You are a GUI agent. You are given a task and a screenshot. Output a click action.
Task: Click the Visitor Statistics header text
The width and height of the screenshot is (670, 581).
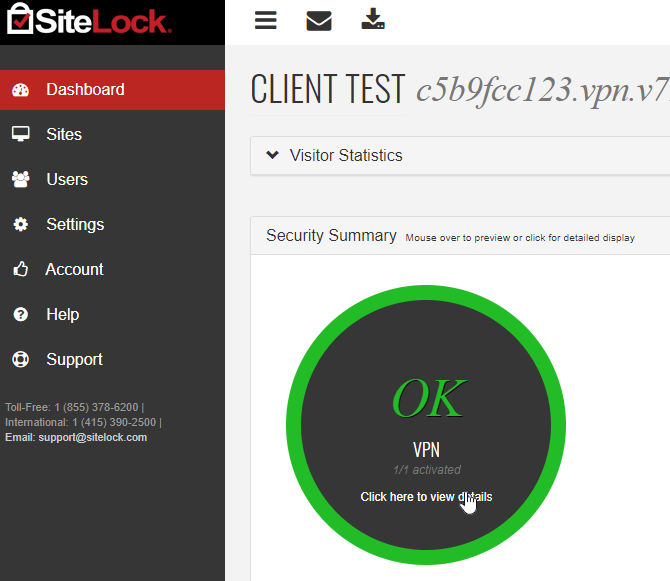tap(345, 155)
